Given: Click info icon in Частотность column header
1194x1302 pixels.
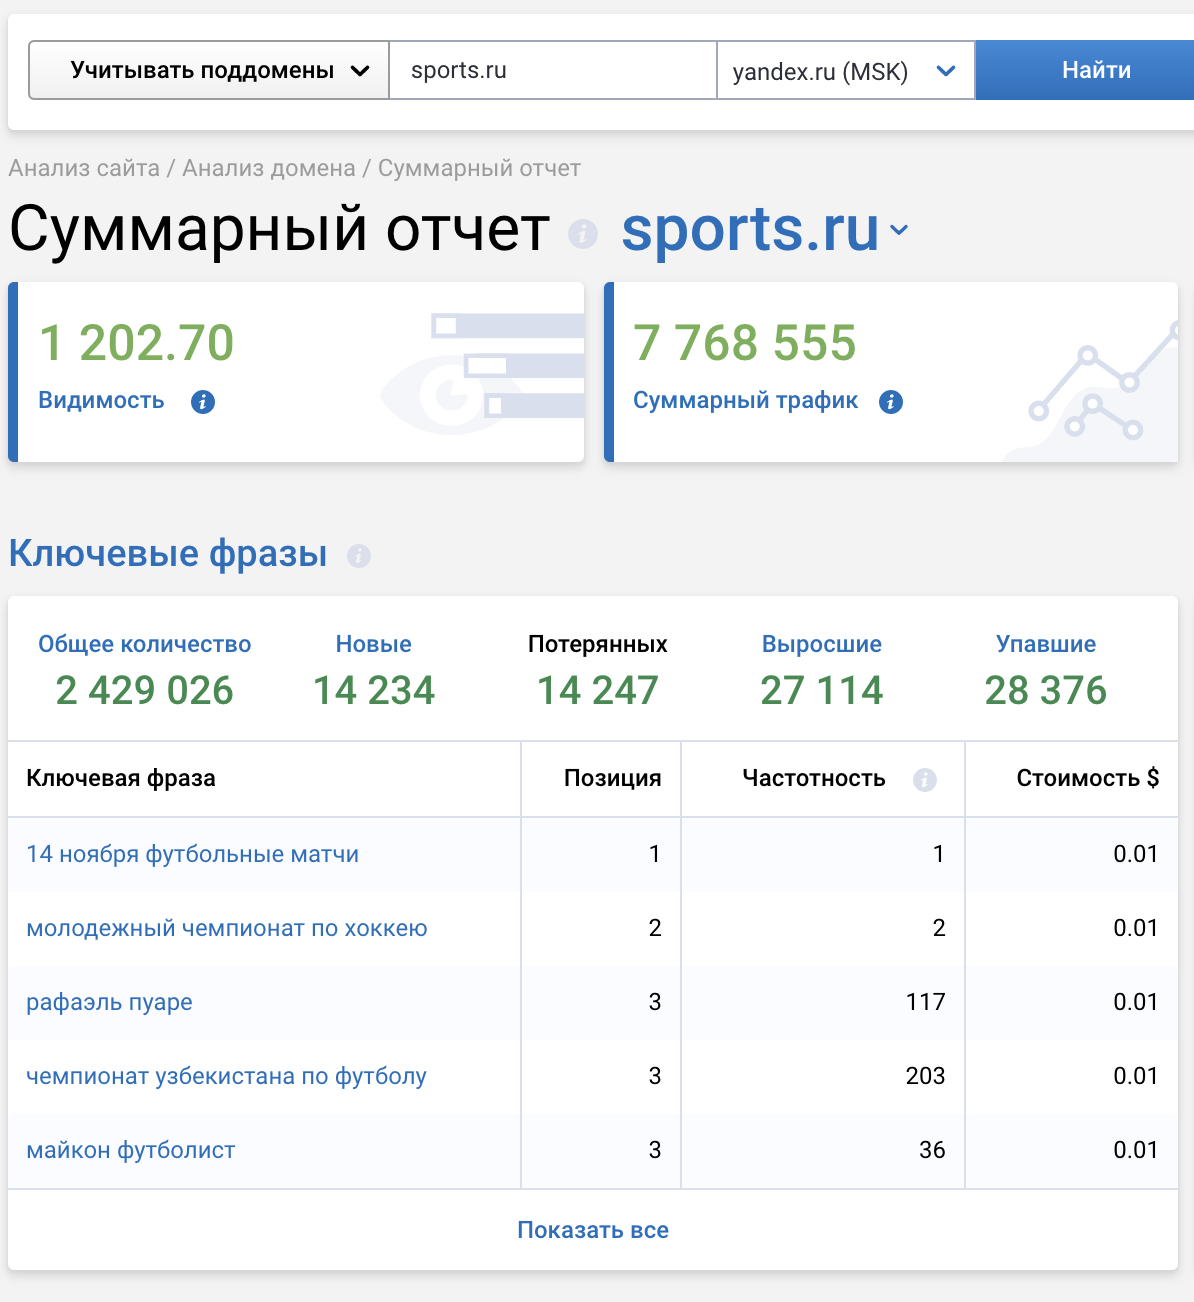Looking at the screenshot, I should pos(925,780).
